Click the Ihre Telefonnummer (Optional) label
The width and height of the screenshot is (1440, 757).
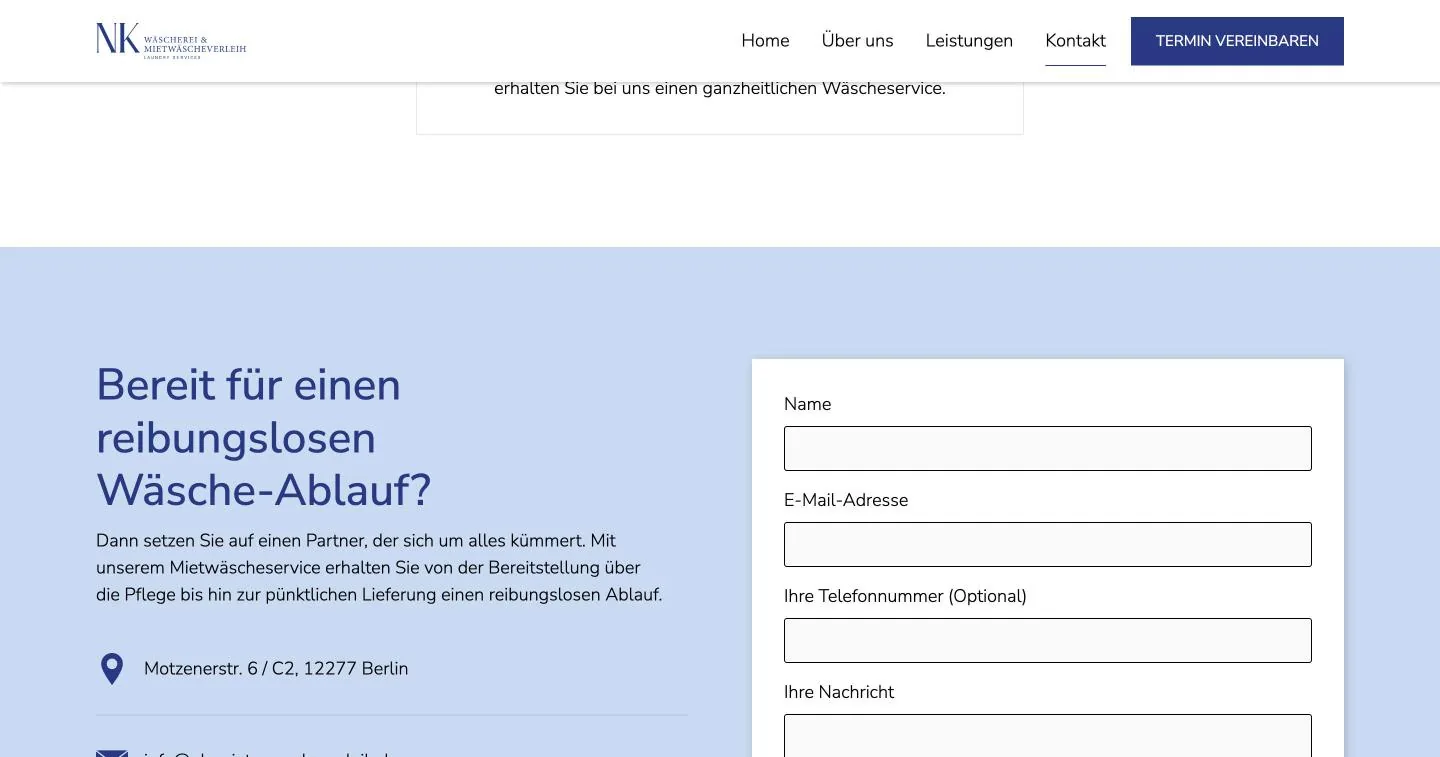[x=905, y=596]
